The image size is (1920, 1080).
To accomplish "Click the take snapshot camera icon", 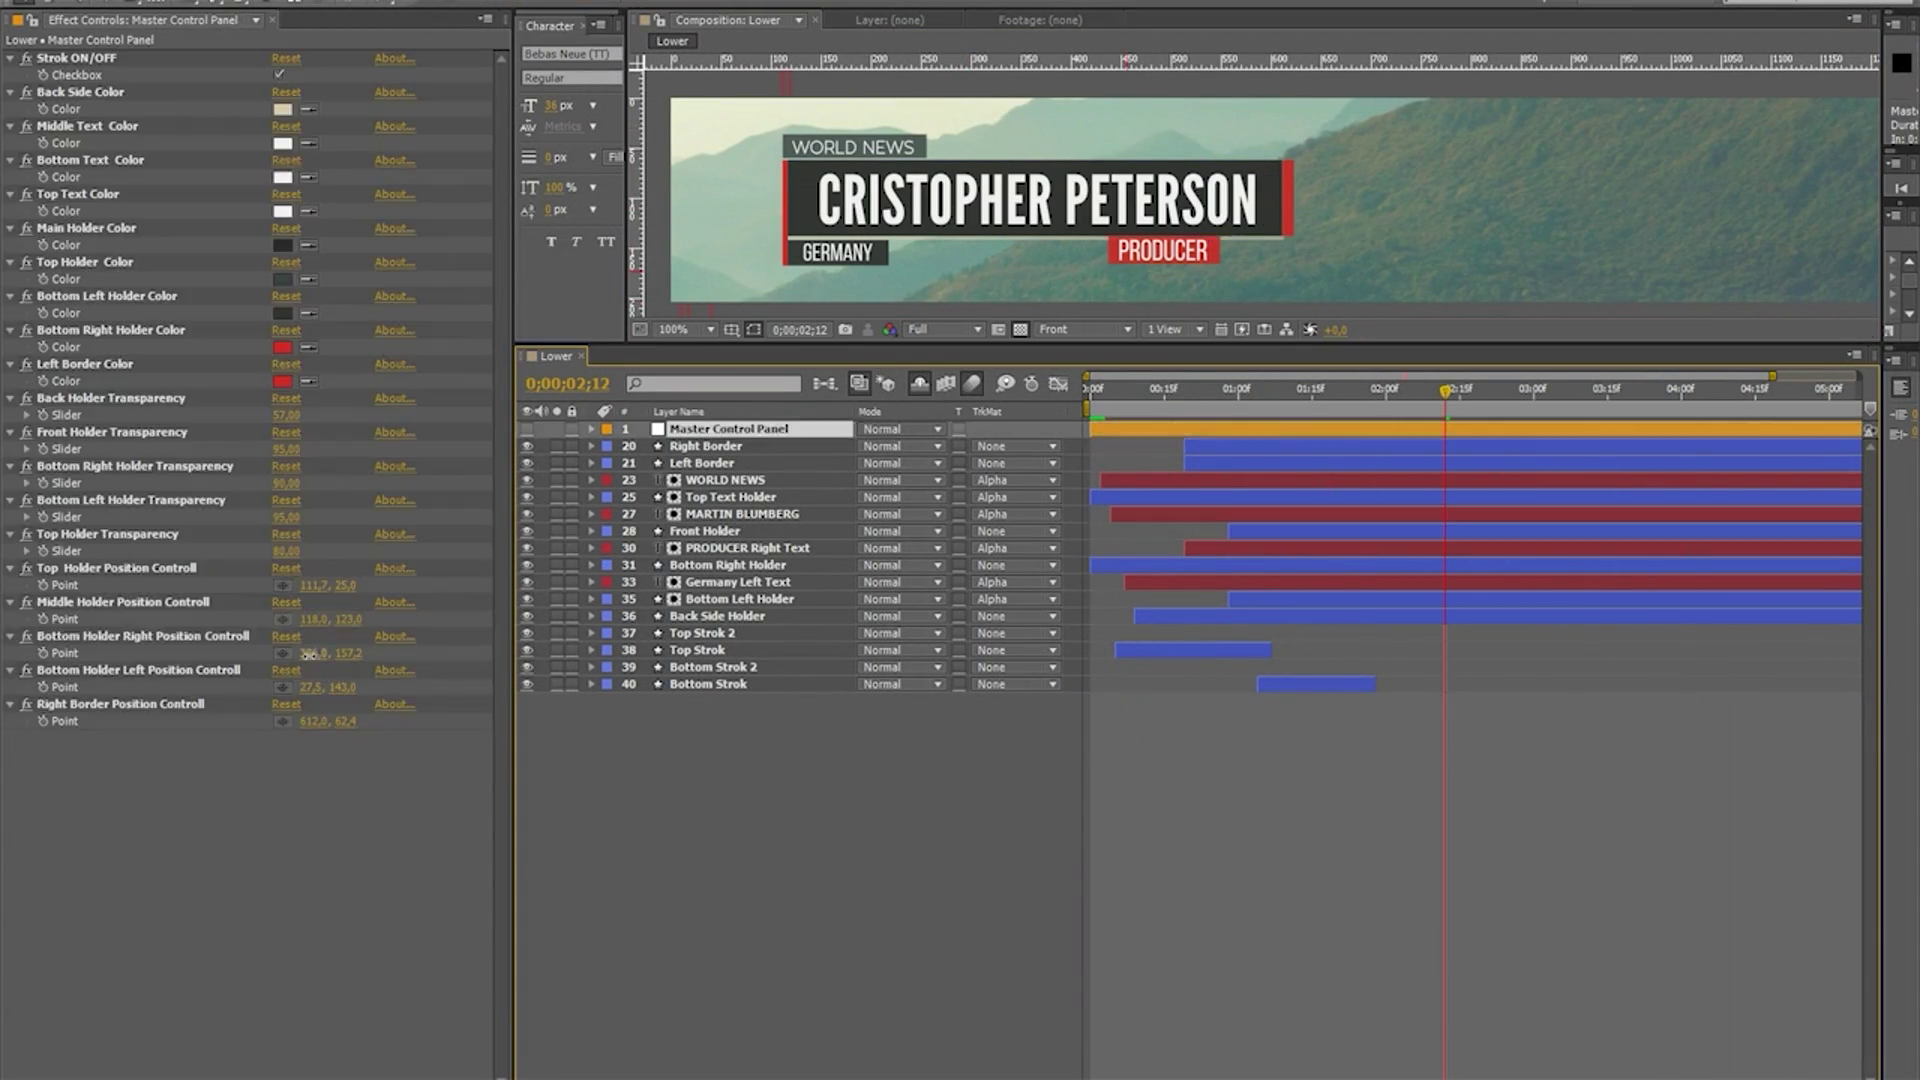I will click(x=845, y=330).
